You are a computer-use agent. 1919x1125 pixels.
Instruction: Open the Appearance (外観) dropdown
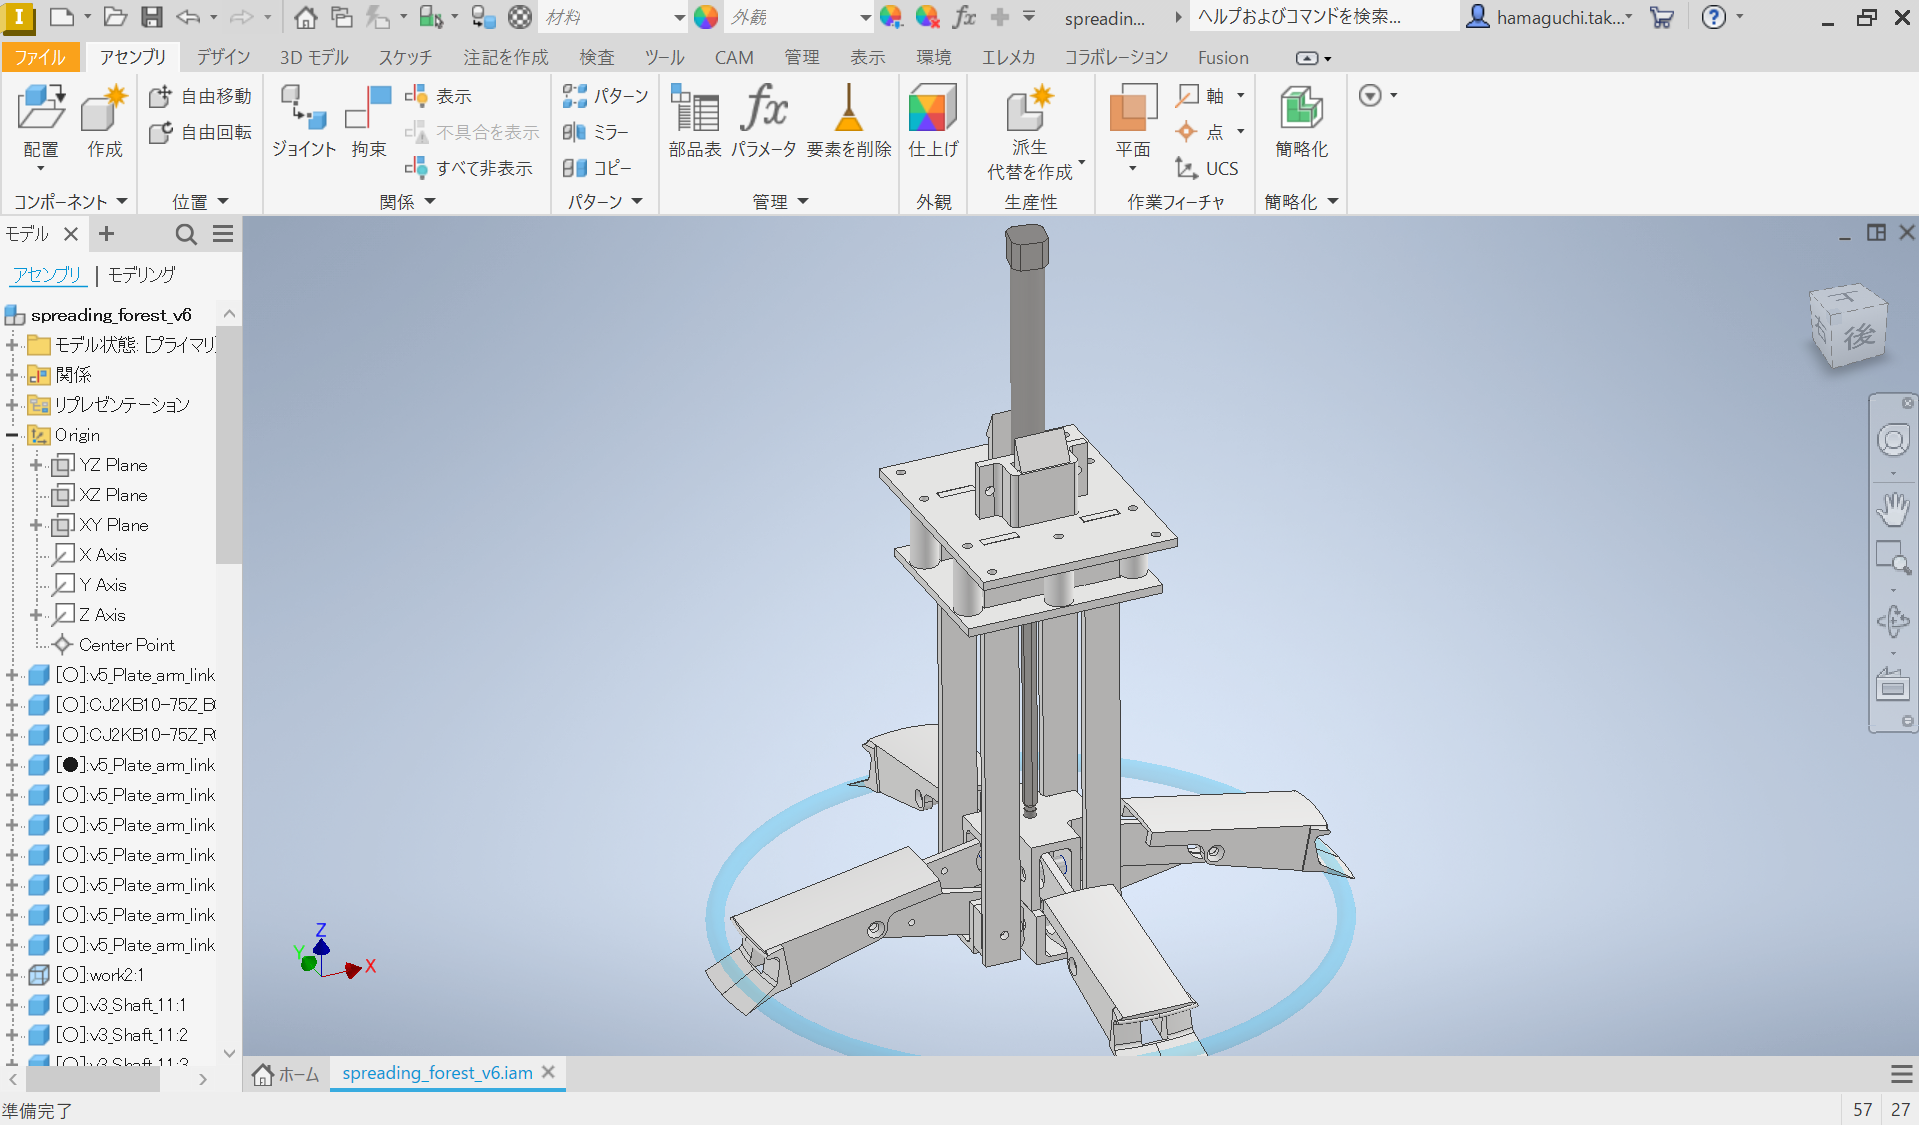coord(865,17)
